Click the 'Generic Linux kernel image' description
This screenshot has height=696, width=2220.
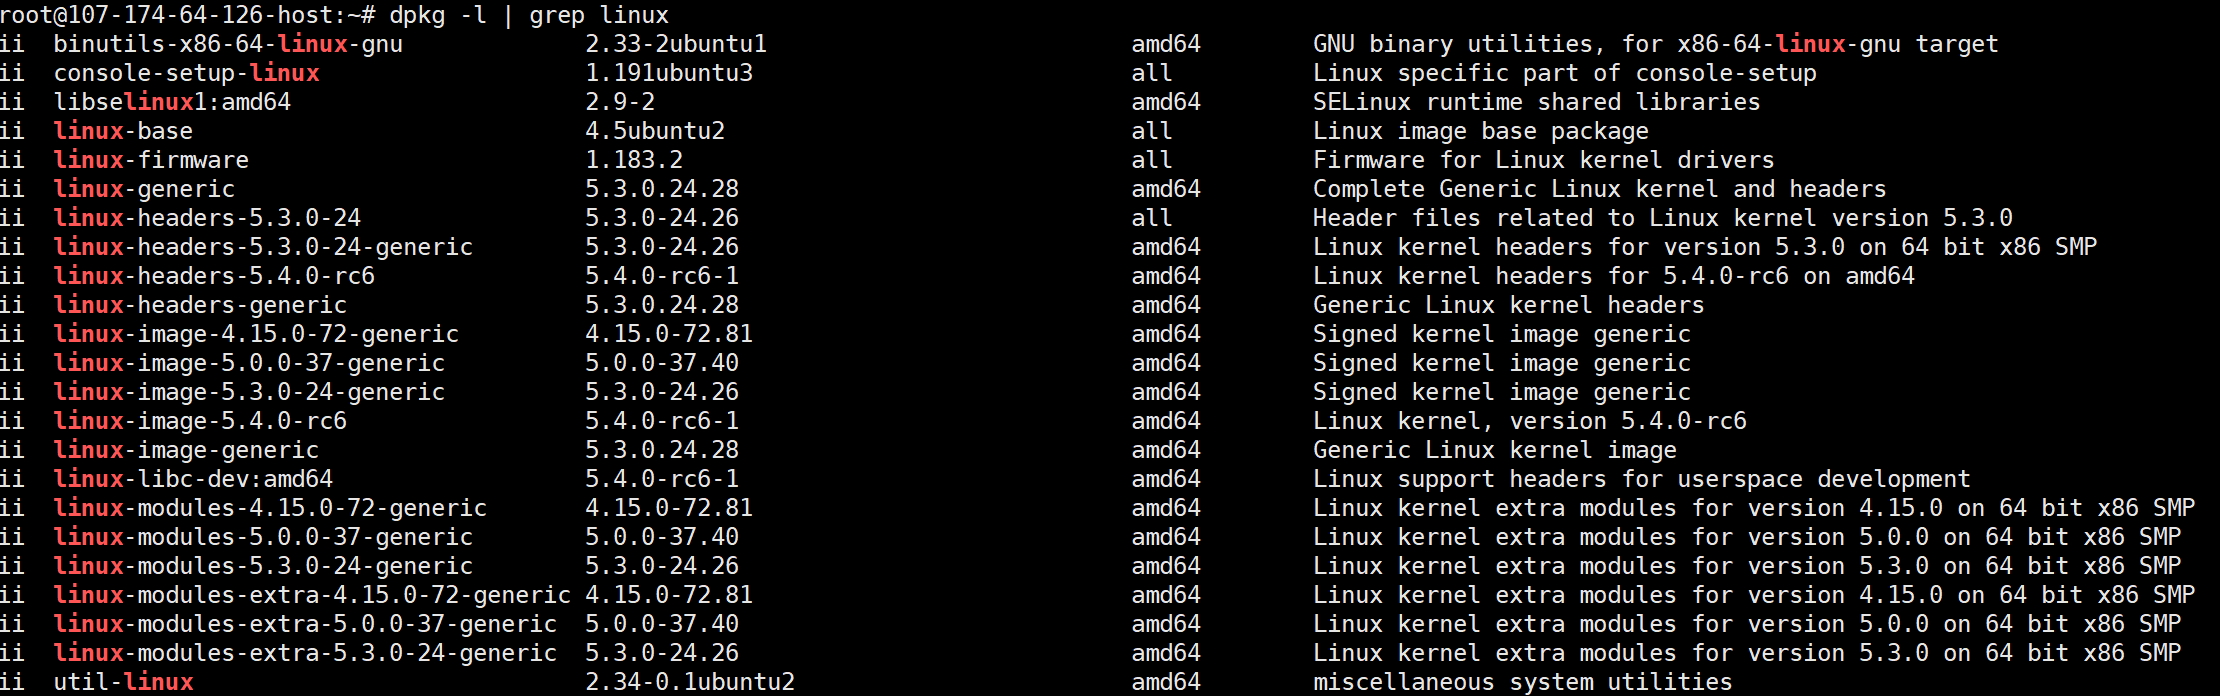click(x=1494, y=450)
